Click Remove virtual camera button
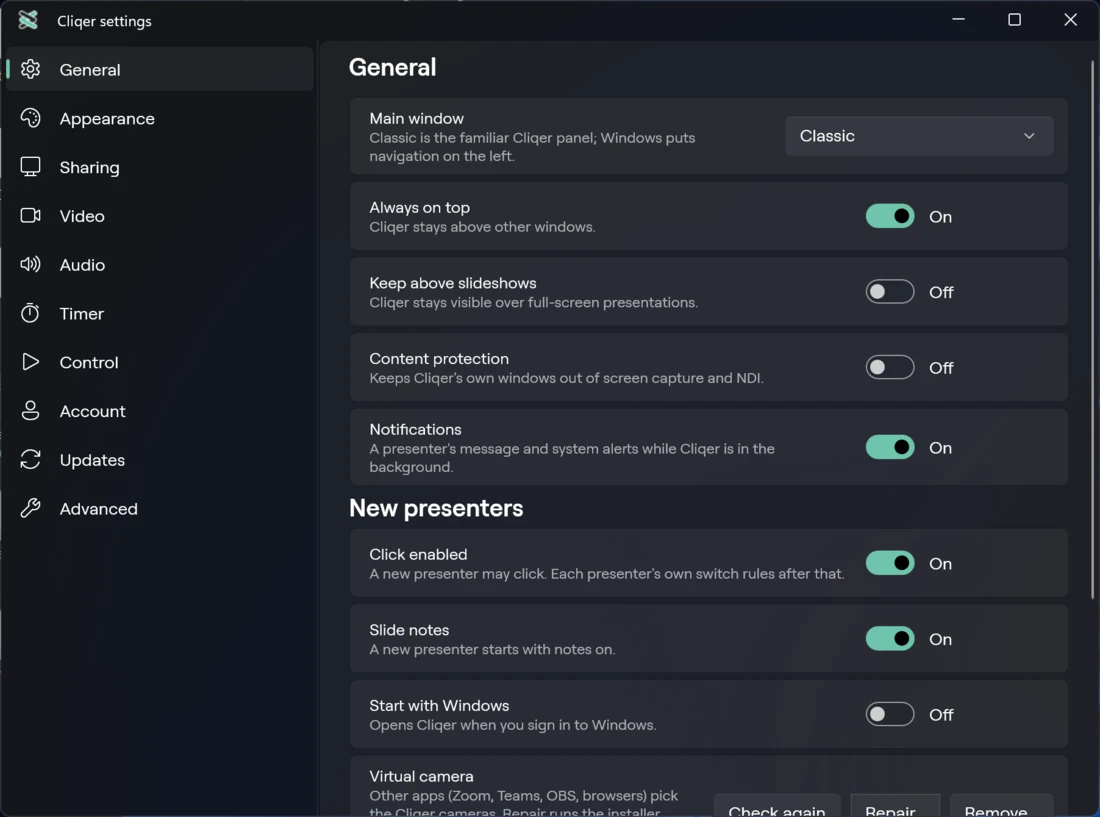The width and height of the screenshot is (1100, 817). [1001, 806]
